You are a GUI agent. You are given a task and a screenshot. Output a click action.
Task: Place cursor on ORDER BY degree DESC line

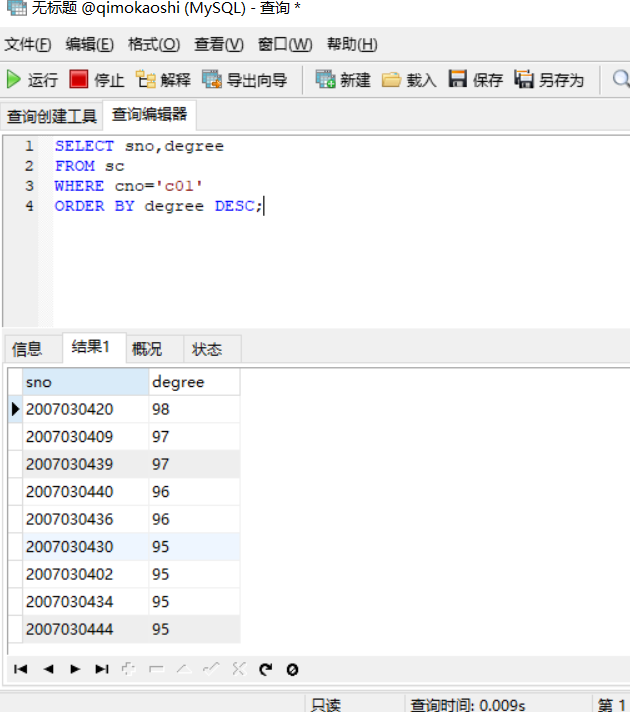(x=158, y=206)
